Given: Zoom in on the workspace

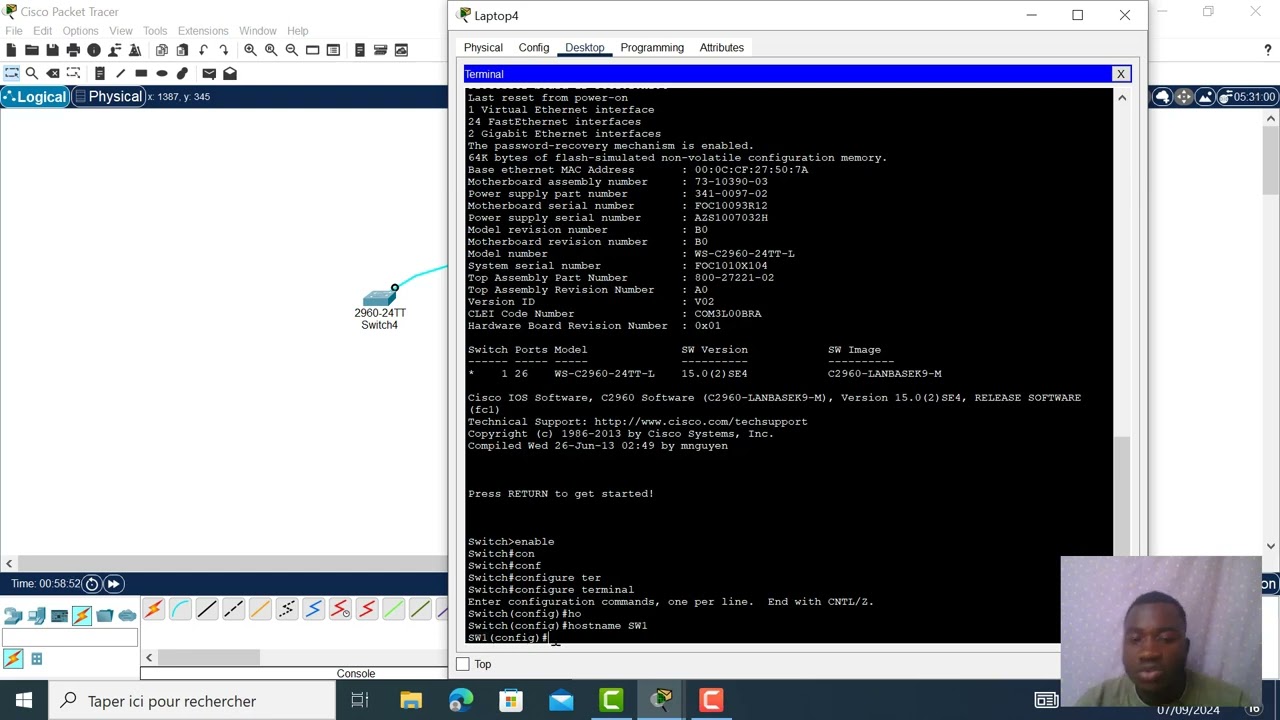Looking at the screenshot, I should [x=250, y=50].
